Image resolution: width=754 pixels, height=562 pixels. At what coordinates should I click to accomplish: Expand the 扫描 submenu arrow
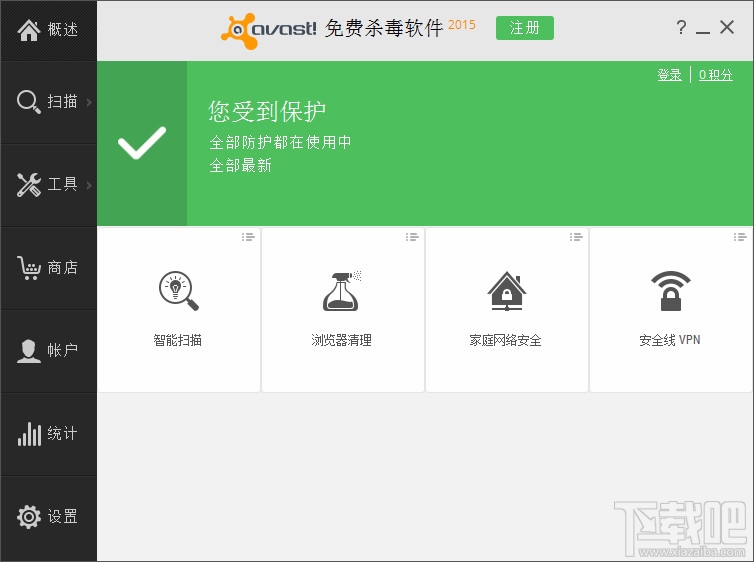point(89,102)
